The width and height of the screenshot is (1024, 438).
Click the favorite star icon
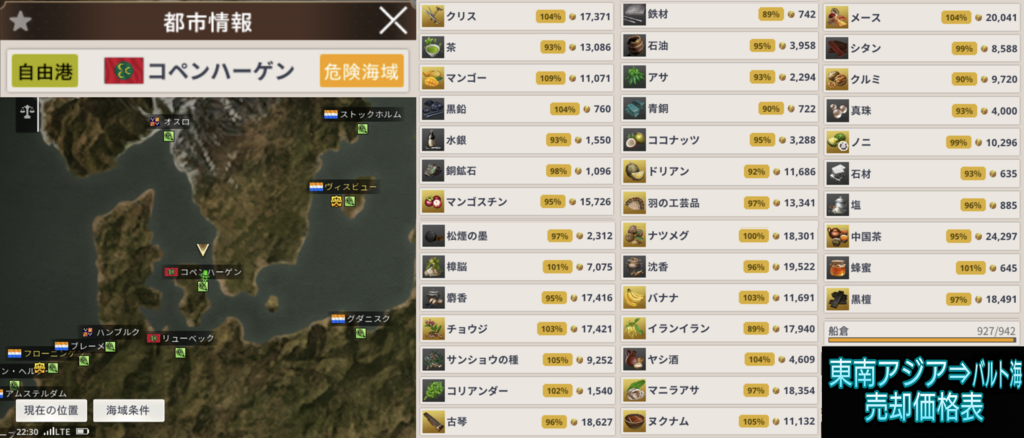[20, 22]
